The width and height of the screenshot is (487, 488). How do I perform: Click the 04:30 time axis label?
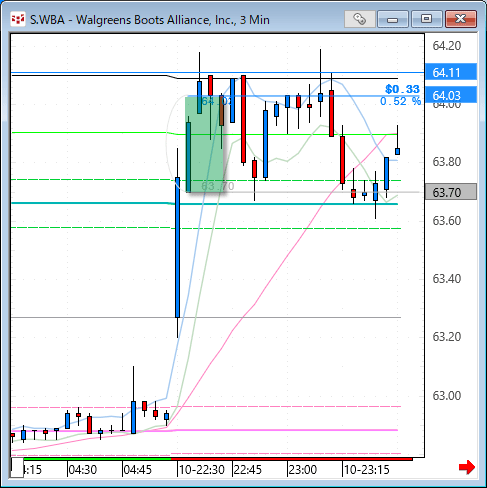pos(82,470)
